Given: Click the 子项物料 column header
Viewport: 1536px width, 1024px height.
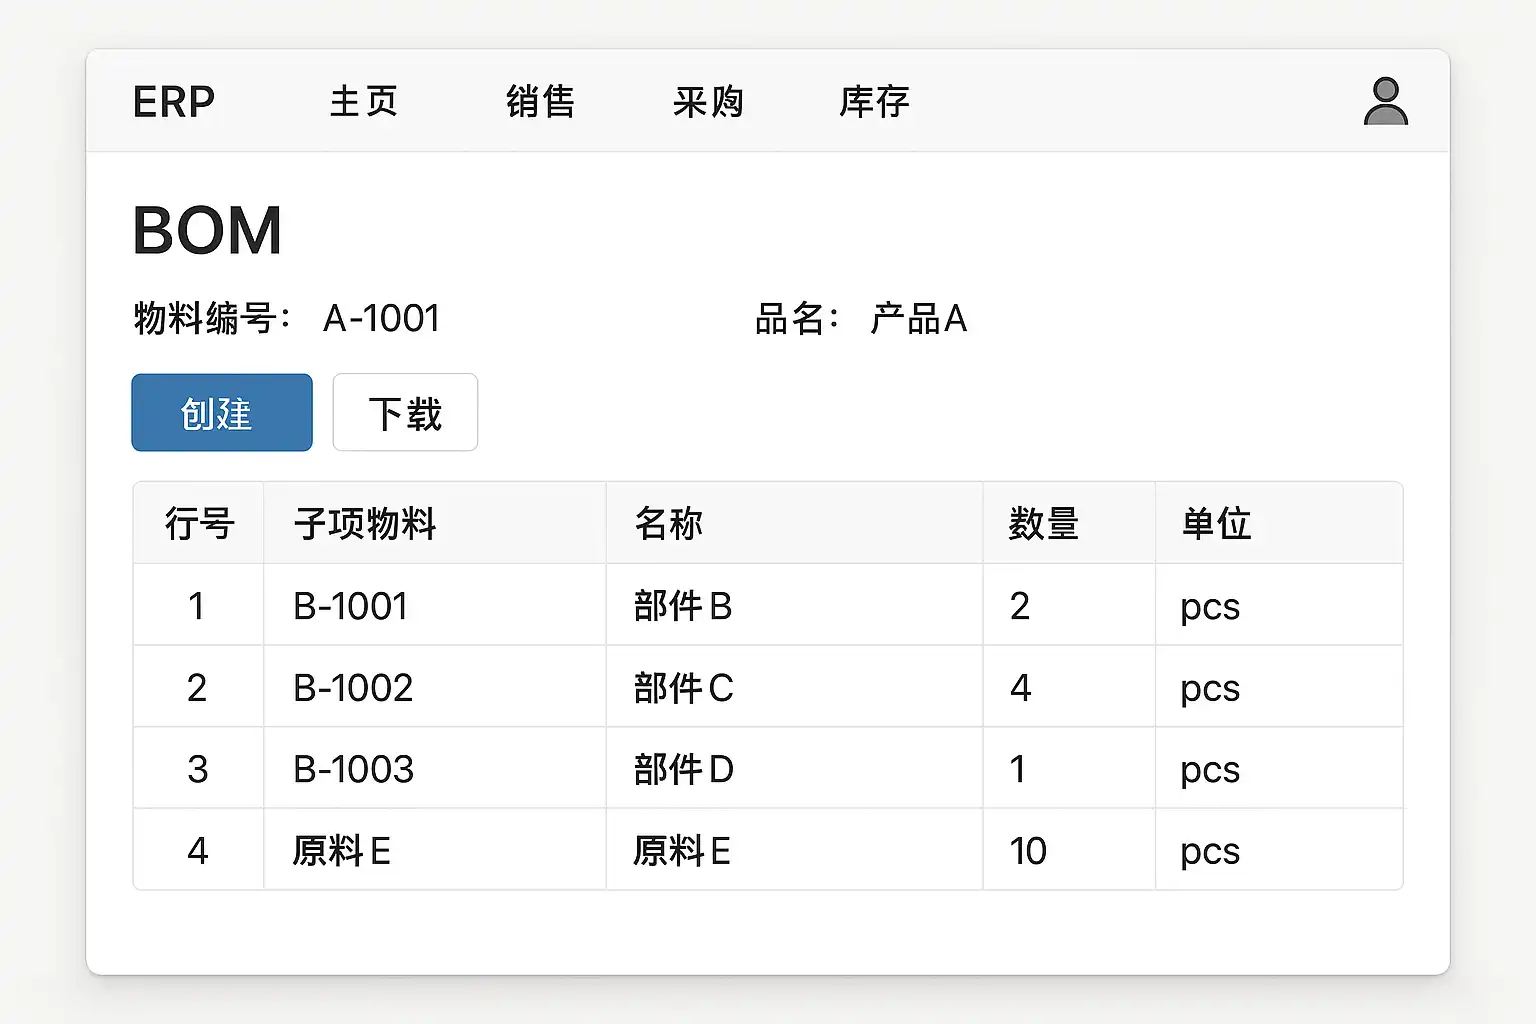Looking at the screenshot, I should pos(365,523).
